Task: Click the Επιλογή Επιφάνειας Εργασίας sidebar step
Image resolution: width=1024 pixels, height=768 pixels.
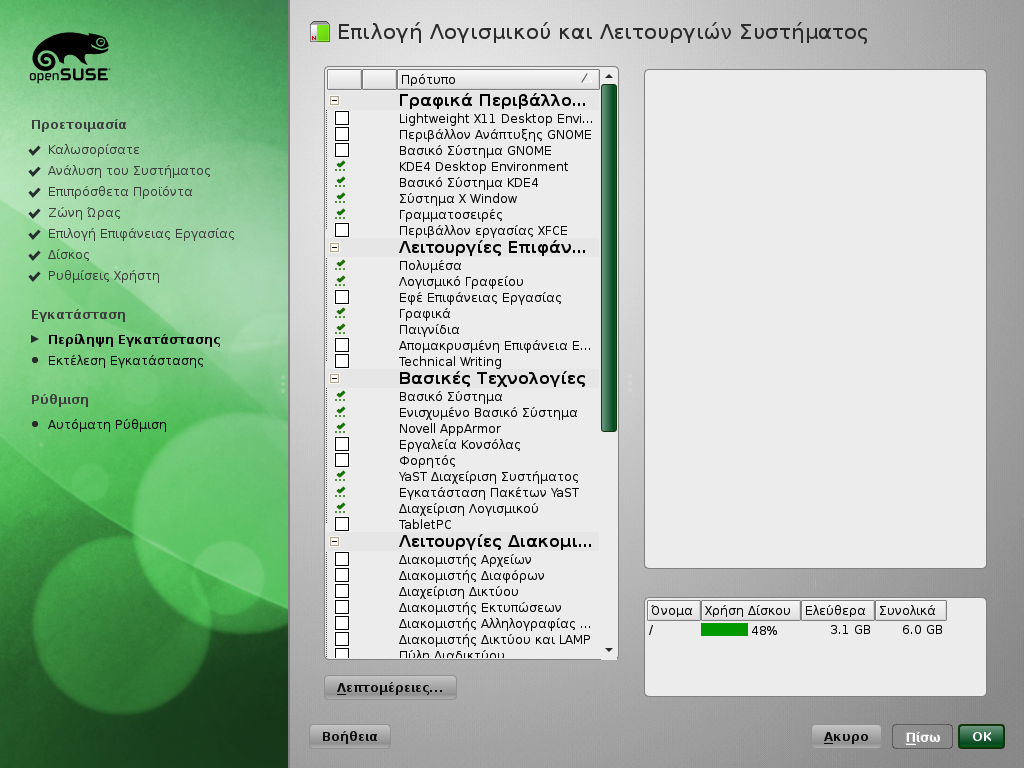Action: click(x=141, y=234)
